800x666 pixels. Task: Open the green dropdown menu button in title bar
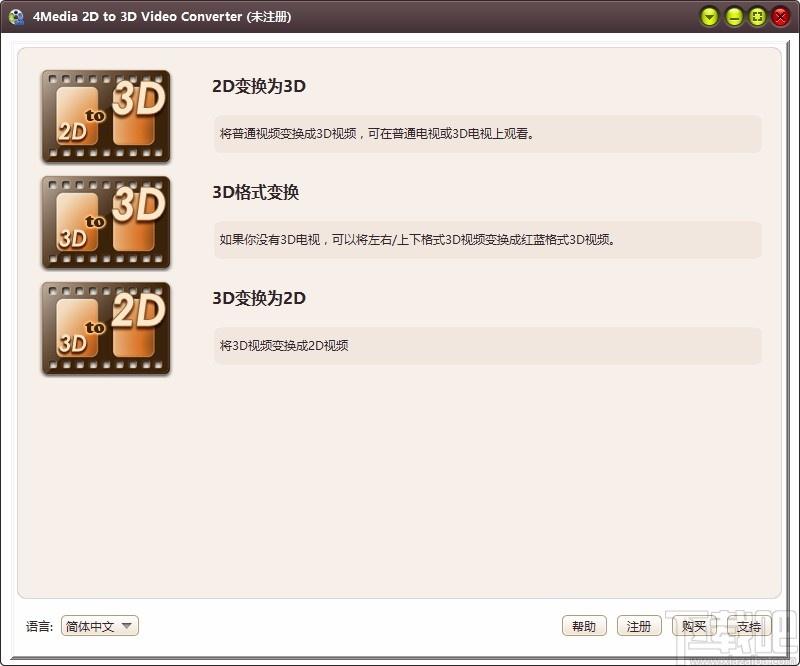point(709,17)
